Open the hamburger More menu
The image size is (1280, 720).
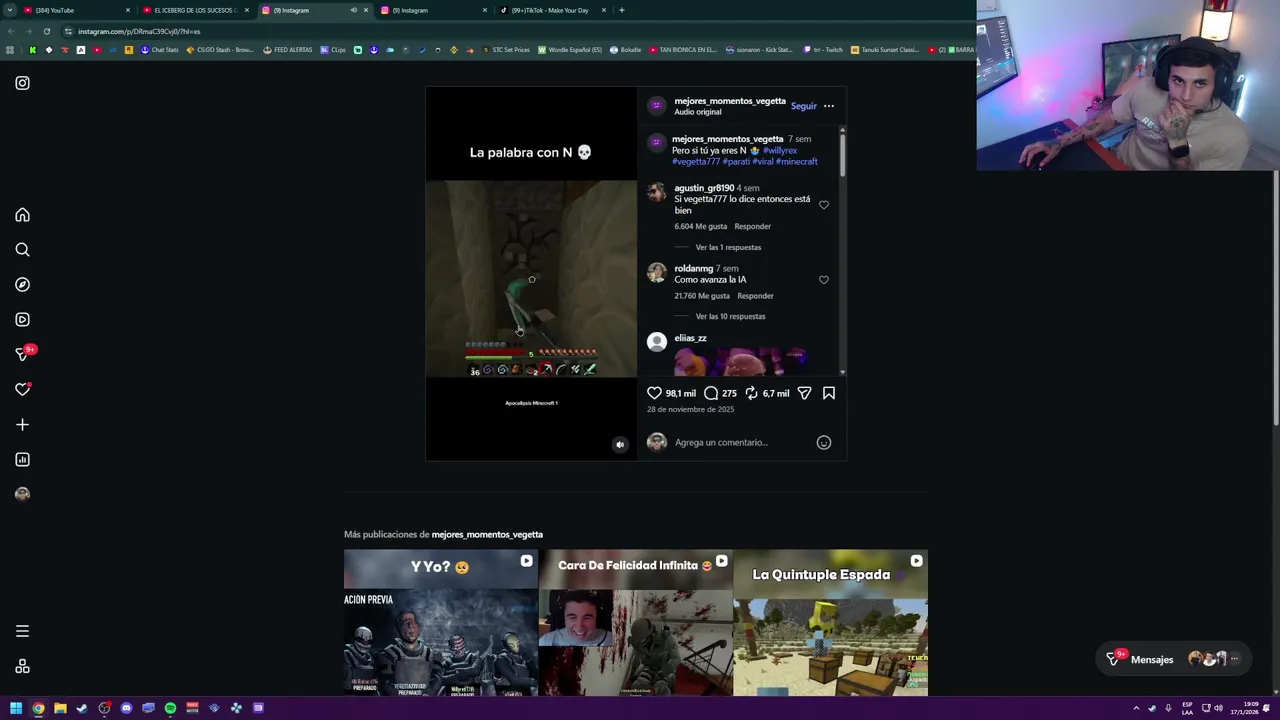pyautogui.click(x=22, y=631)
